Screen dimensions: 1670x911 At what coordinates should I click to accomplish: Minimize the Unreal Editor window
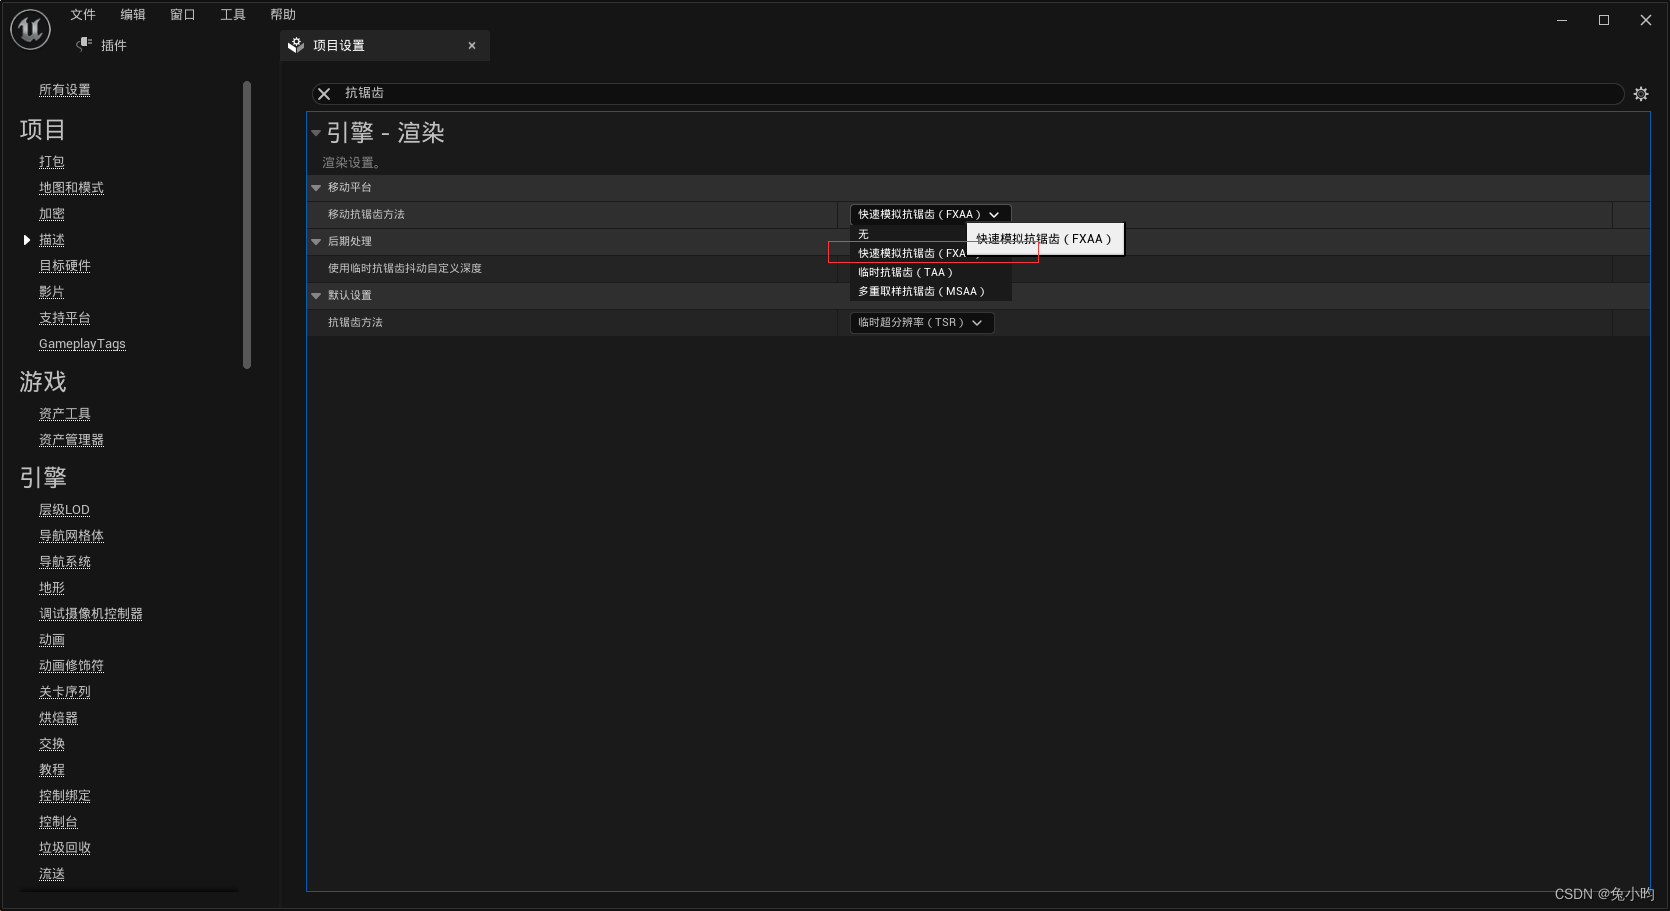[1562, 20]
